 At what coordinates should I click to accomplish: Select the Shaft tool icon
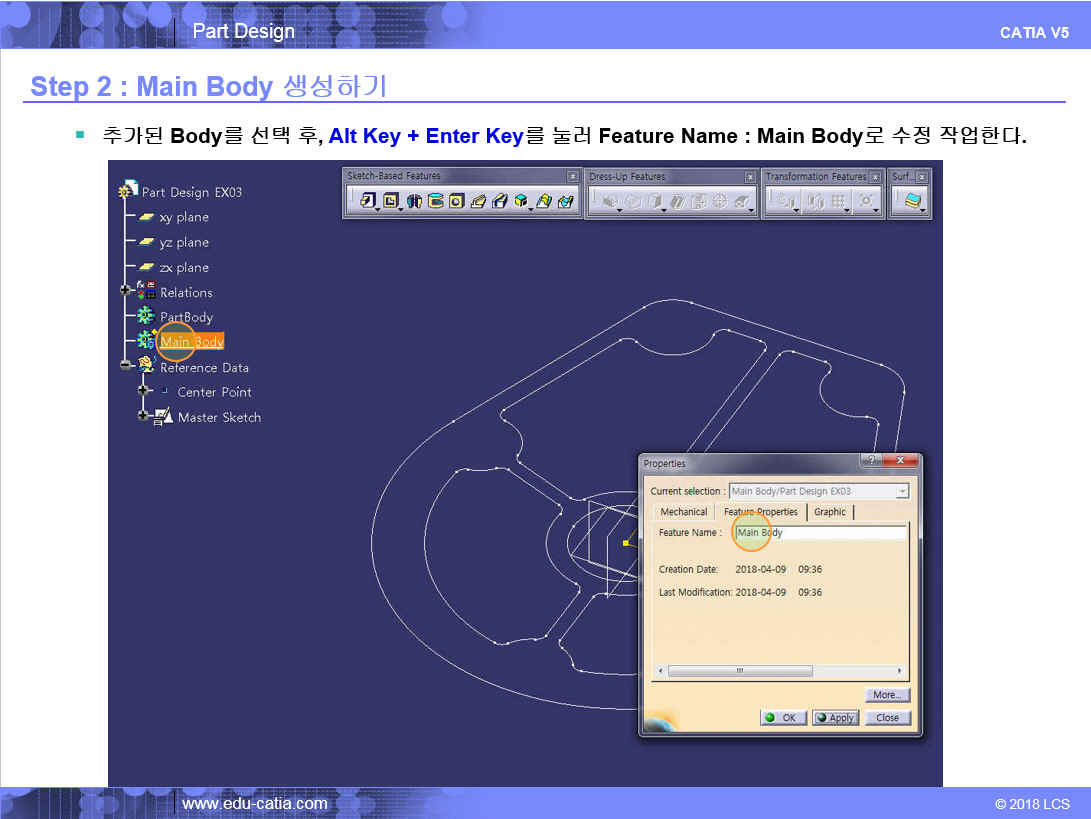pyautogui.click(x=414, y=201)
